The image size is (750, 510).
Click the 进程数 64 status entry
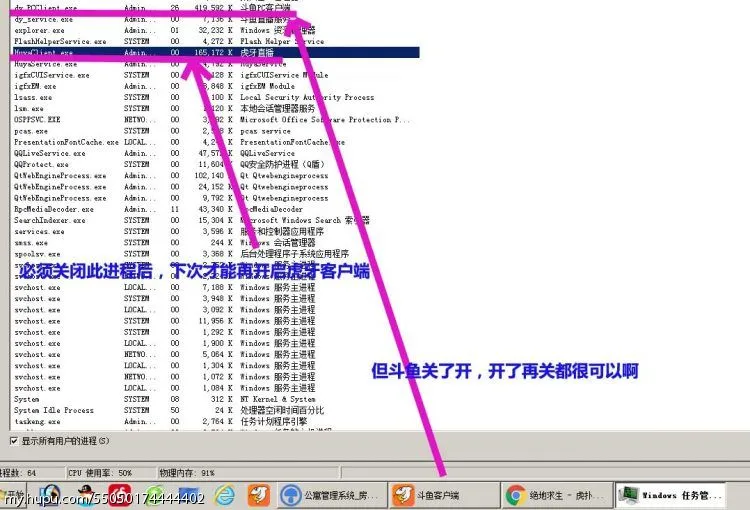[x=18, y=473]
